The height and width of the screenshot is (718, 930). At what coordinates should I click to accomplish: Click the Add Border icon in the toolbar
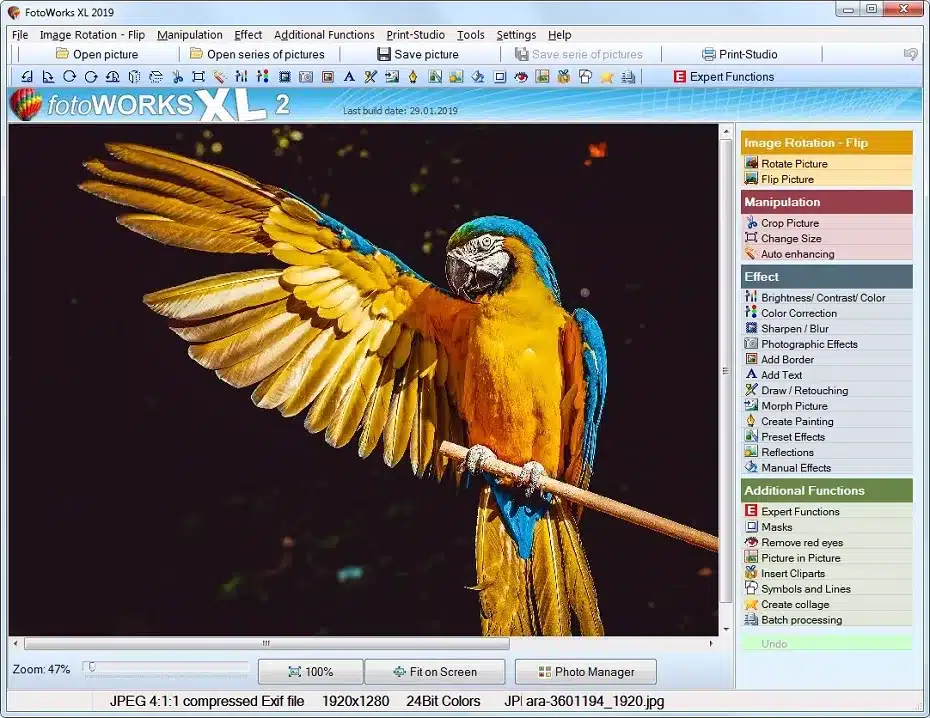[x=327, y=76]
